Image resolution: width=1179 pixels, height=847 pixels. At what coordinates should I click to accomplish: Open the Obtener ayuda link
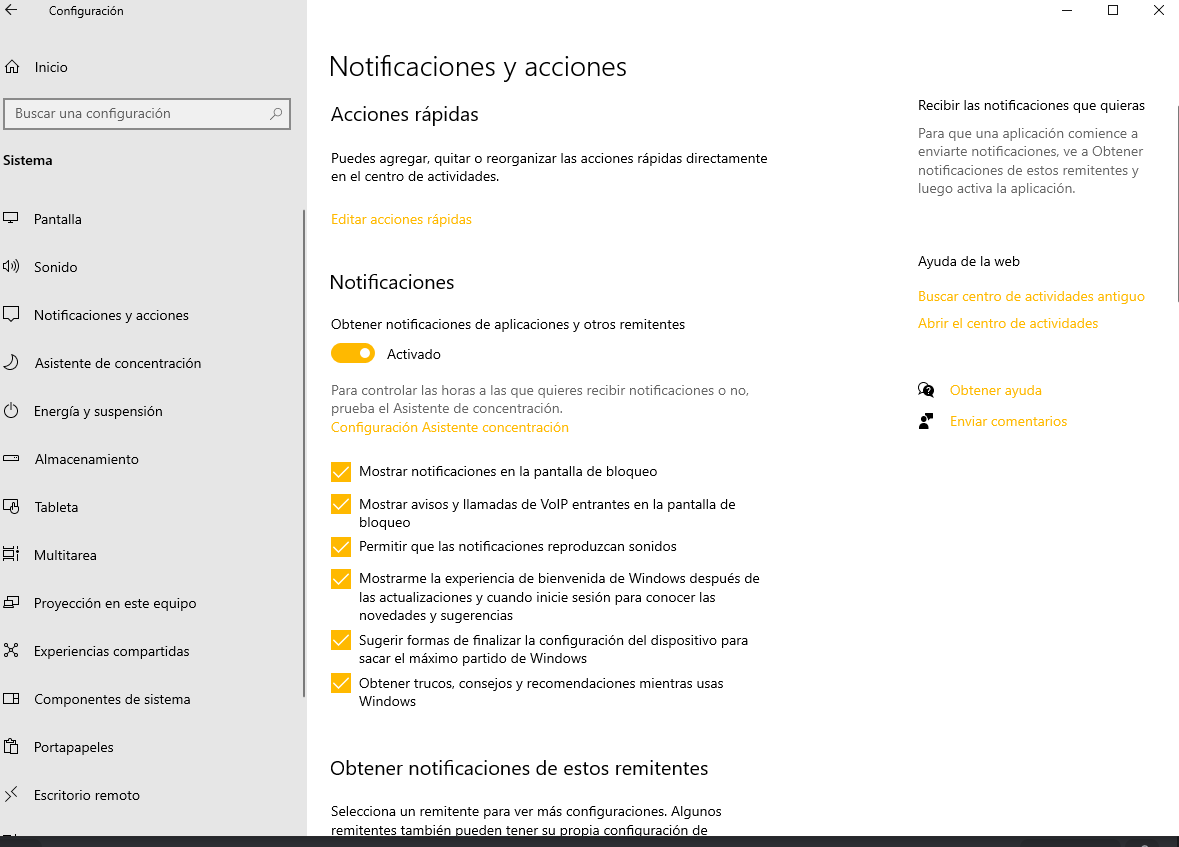[x=996, y=390]
